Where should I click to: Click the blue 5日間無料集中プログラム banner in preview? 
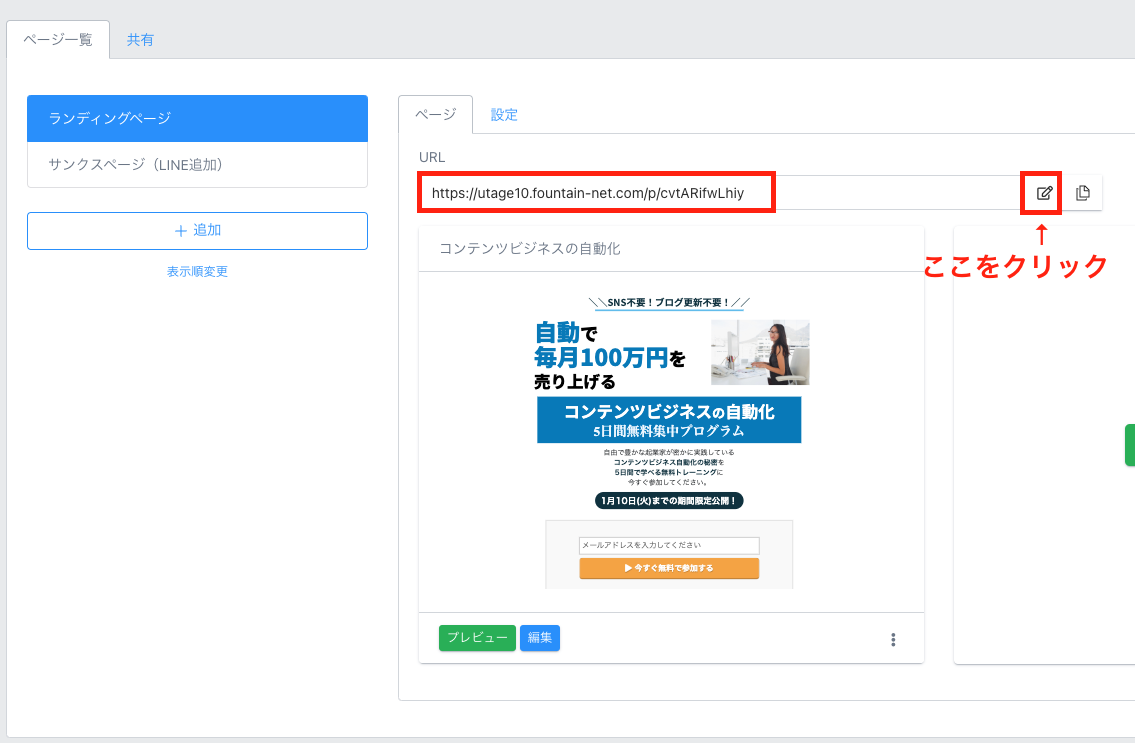668,420
